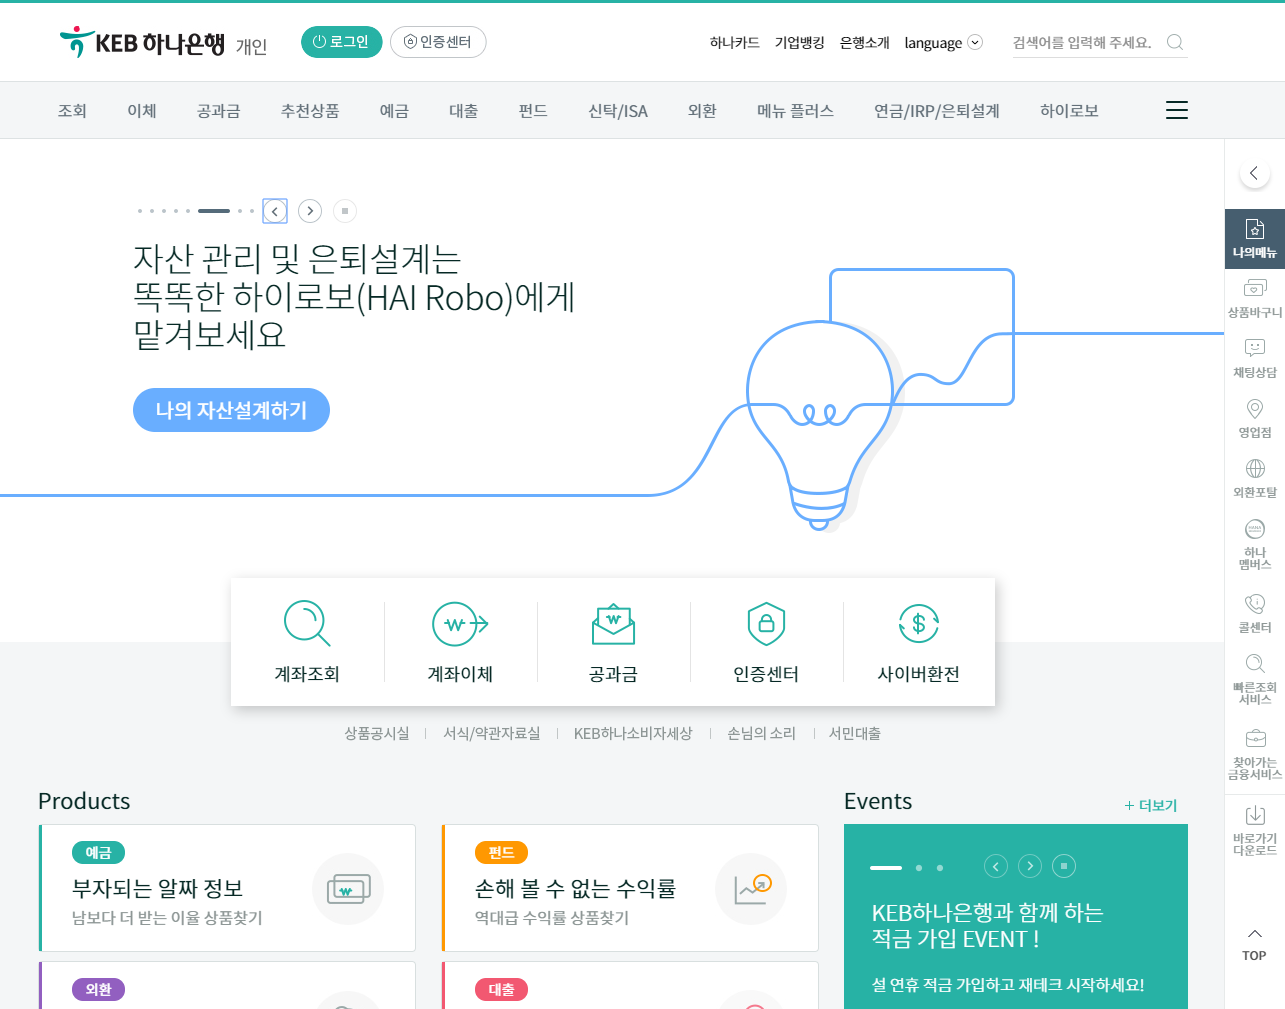This screenshot has height=1009, width=1285.
Task: Stop the Events slideshow
Action: pyautogui.click(x=1064, y=866)
